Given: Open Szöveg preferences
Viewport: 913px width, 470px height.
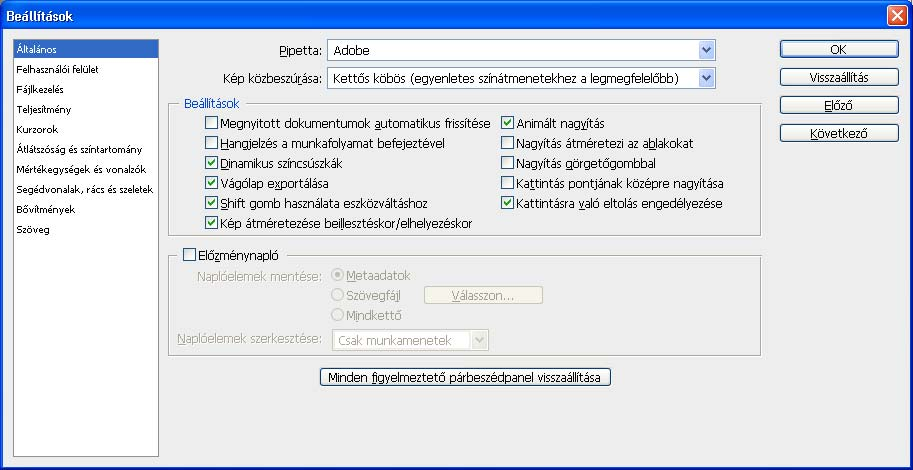Looking at the screenshot, I should 86,229.
